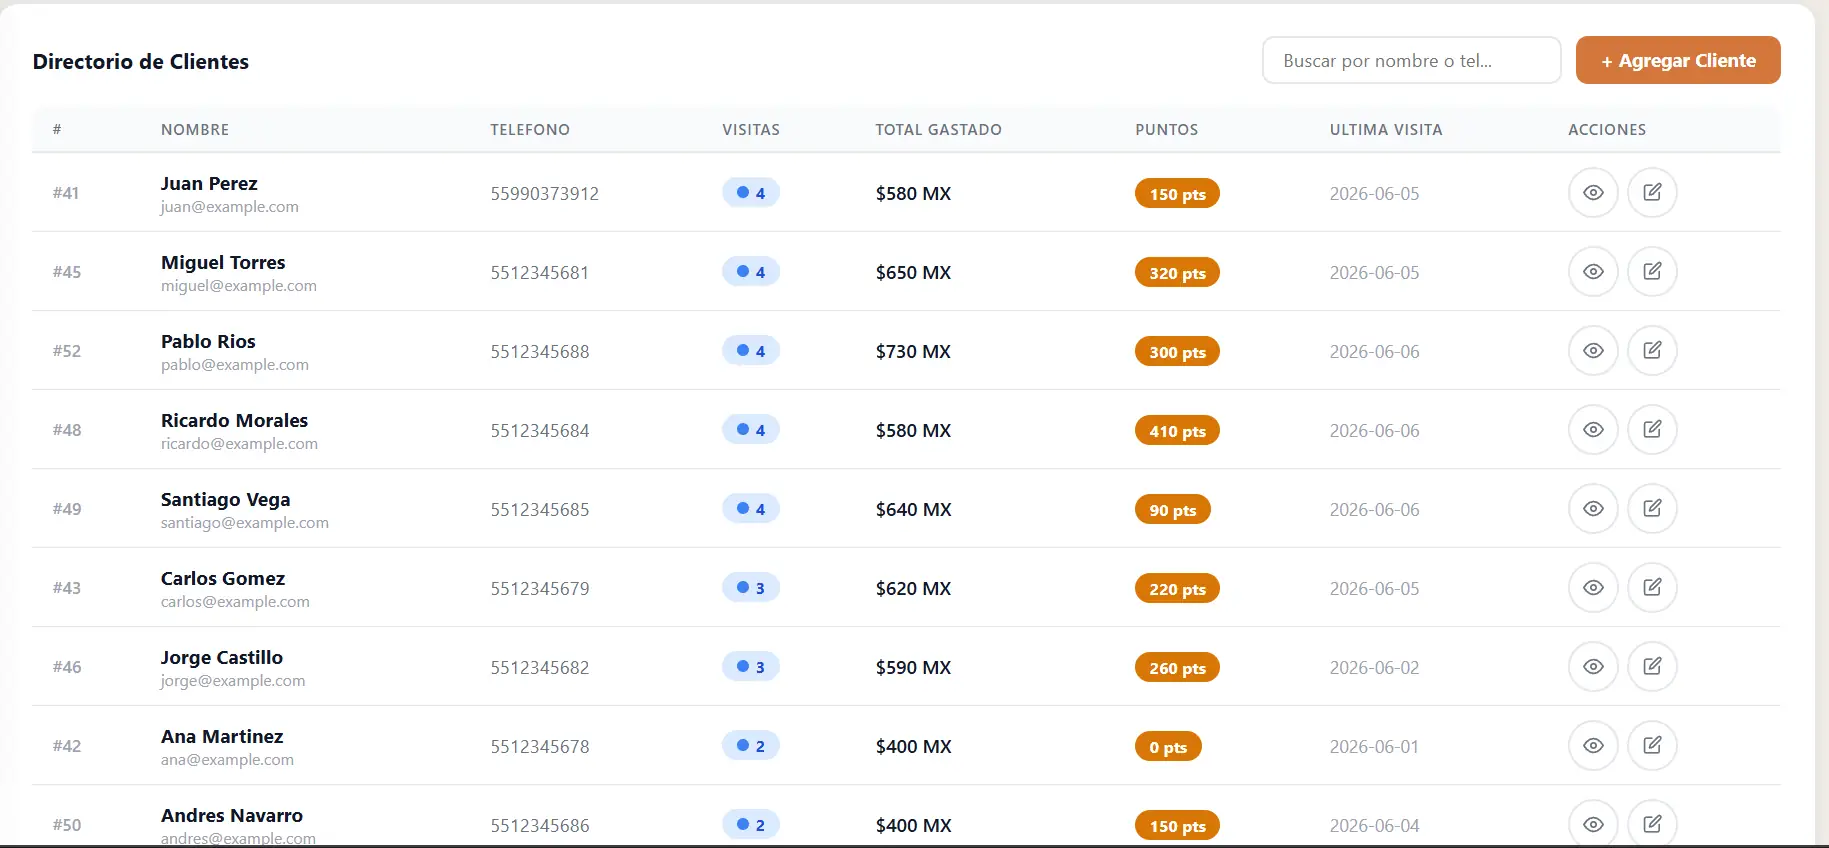The width and height of the screenshot is (1829, 848).
Task: Click phone number 5512345684
Action: tap(539, 430)
